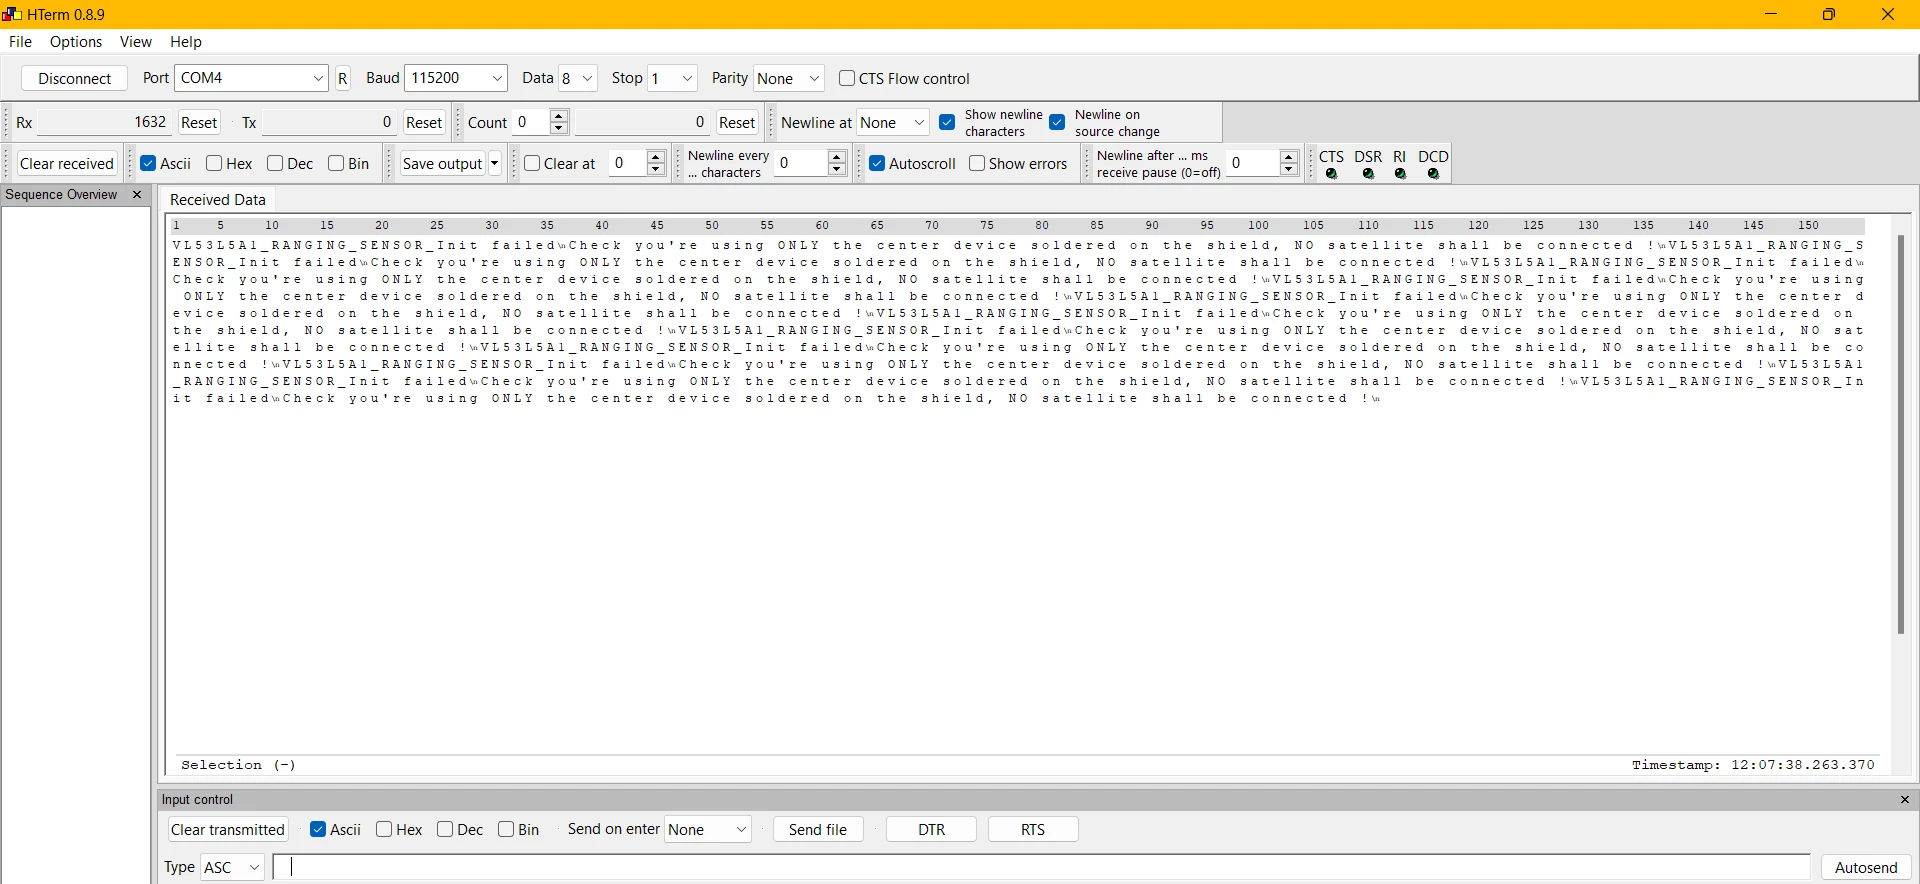
Task: Click the Disconnect button
Action: [x=74, y=78]
